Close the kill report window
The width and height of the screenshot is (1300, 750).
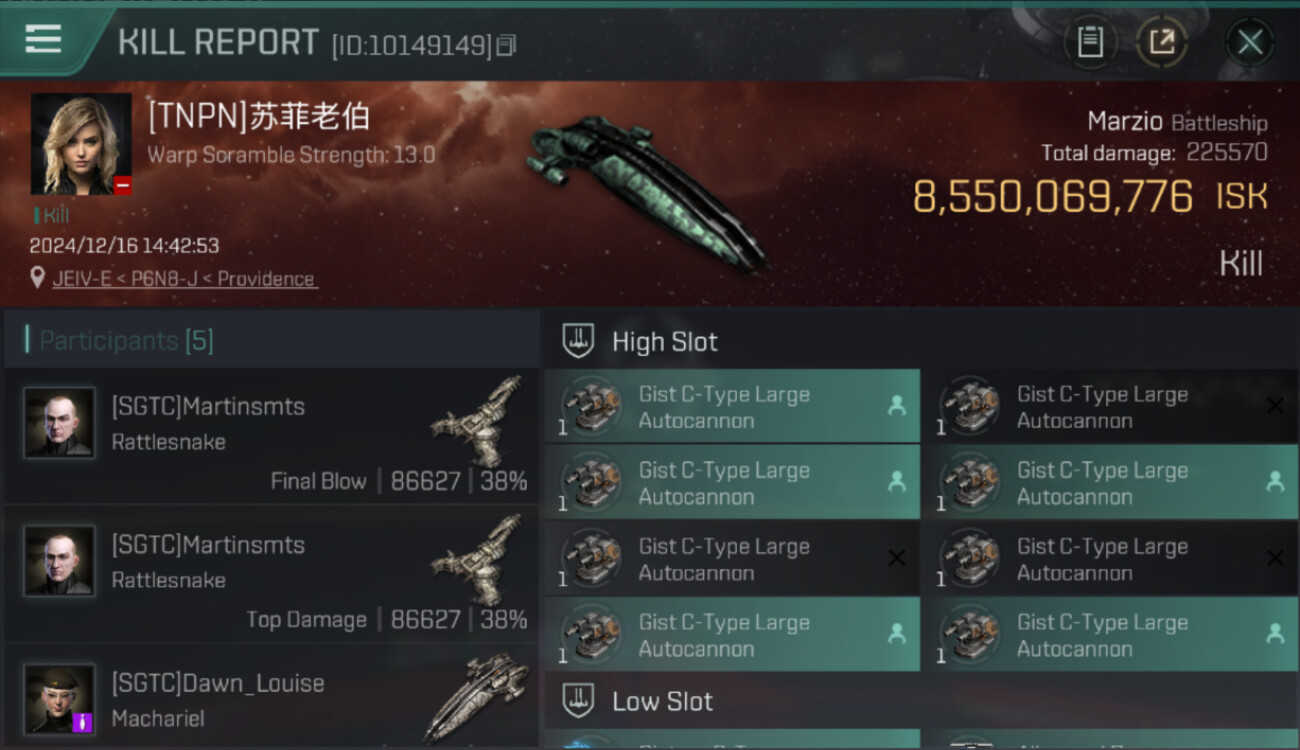pyautogui.click(x=1250, y=42)
